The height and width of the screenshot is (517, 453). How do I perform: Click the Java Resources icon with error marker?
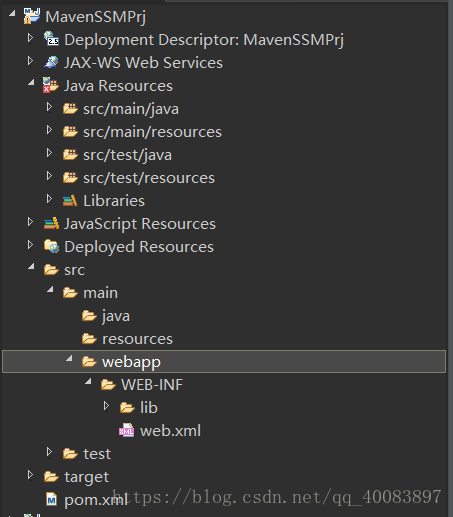click(x=51, y=85)
